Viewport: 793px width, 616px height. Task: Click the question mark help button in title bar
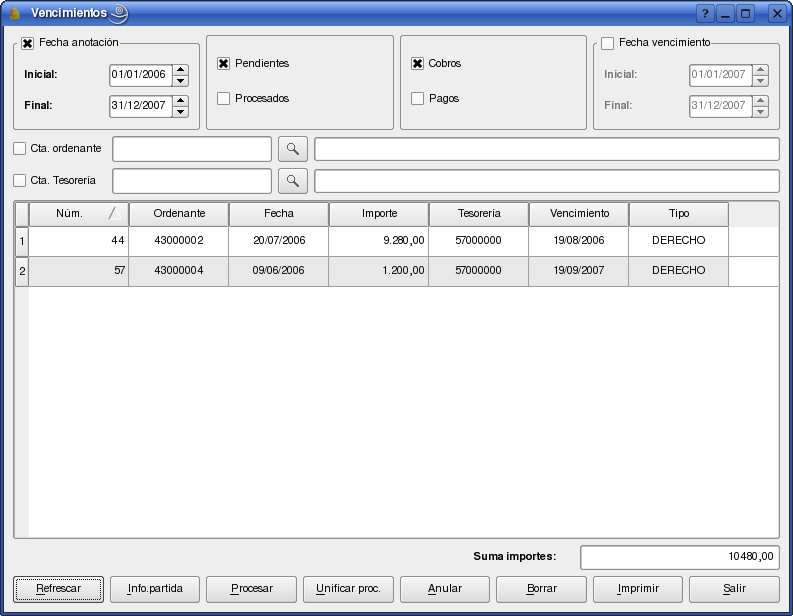click(705, 14)
